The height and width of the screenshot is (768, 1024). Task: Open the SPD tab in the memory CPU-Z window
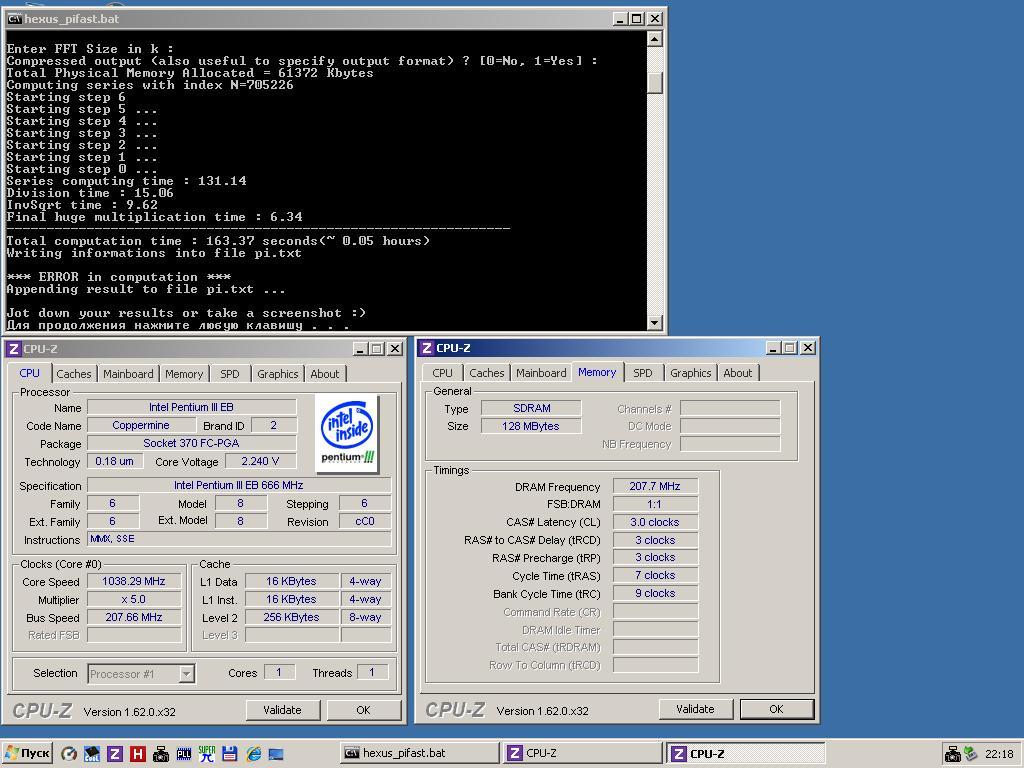[643, 373]
